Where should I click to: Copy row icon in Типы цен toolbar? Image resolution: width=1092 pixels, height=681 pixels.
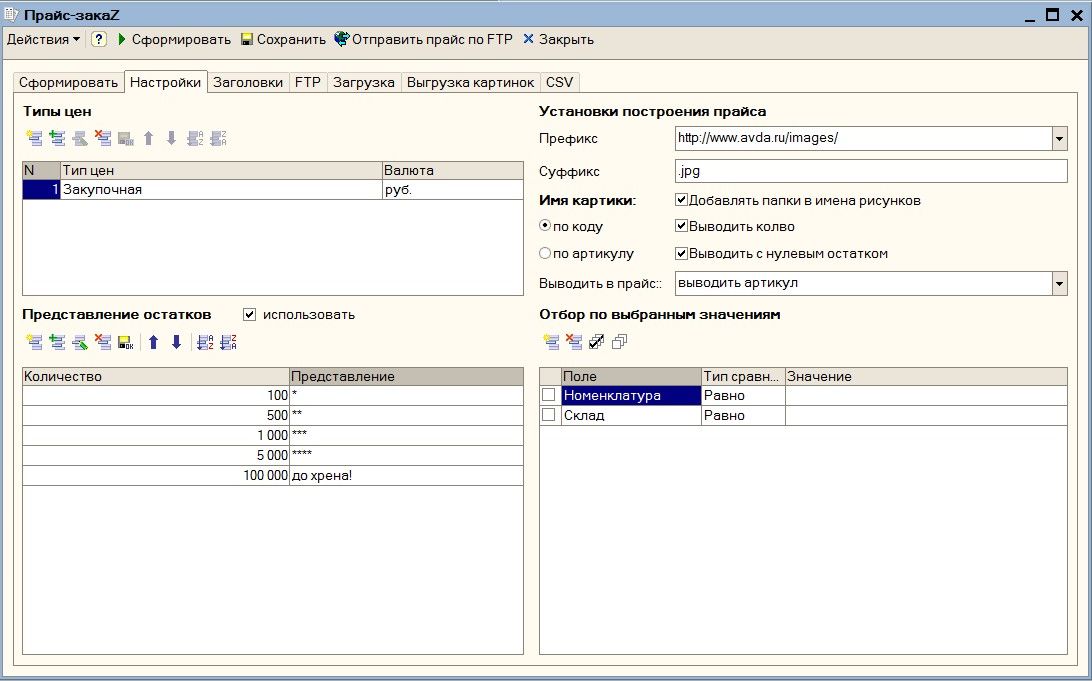point(57,139)
